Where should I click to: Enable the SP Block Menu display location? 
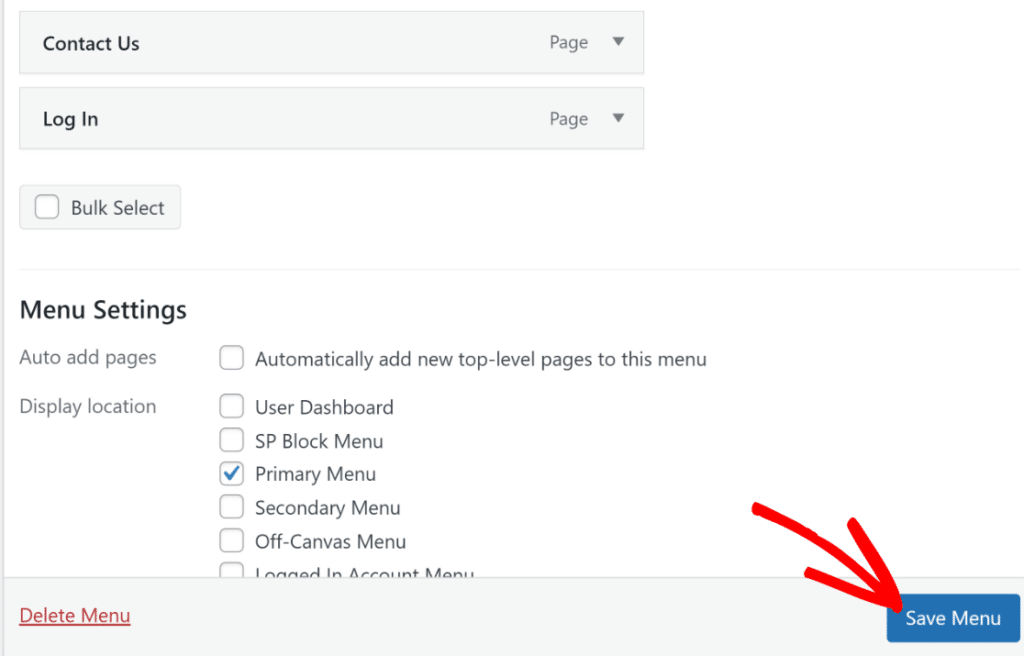tap(231, 440)
